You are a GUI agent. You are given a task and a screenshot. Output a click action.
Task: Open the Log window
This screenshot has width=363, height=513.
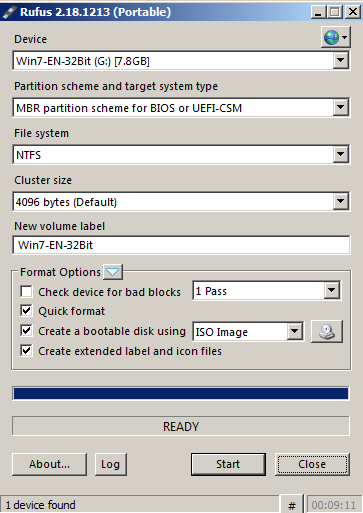click(x=111, y=464)
